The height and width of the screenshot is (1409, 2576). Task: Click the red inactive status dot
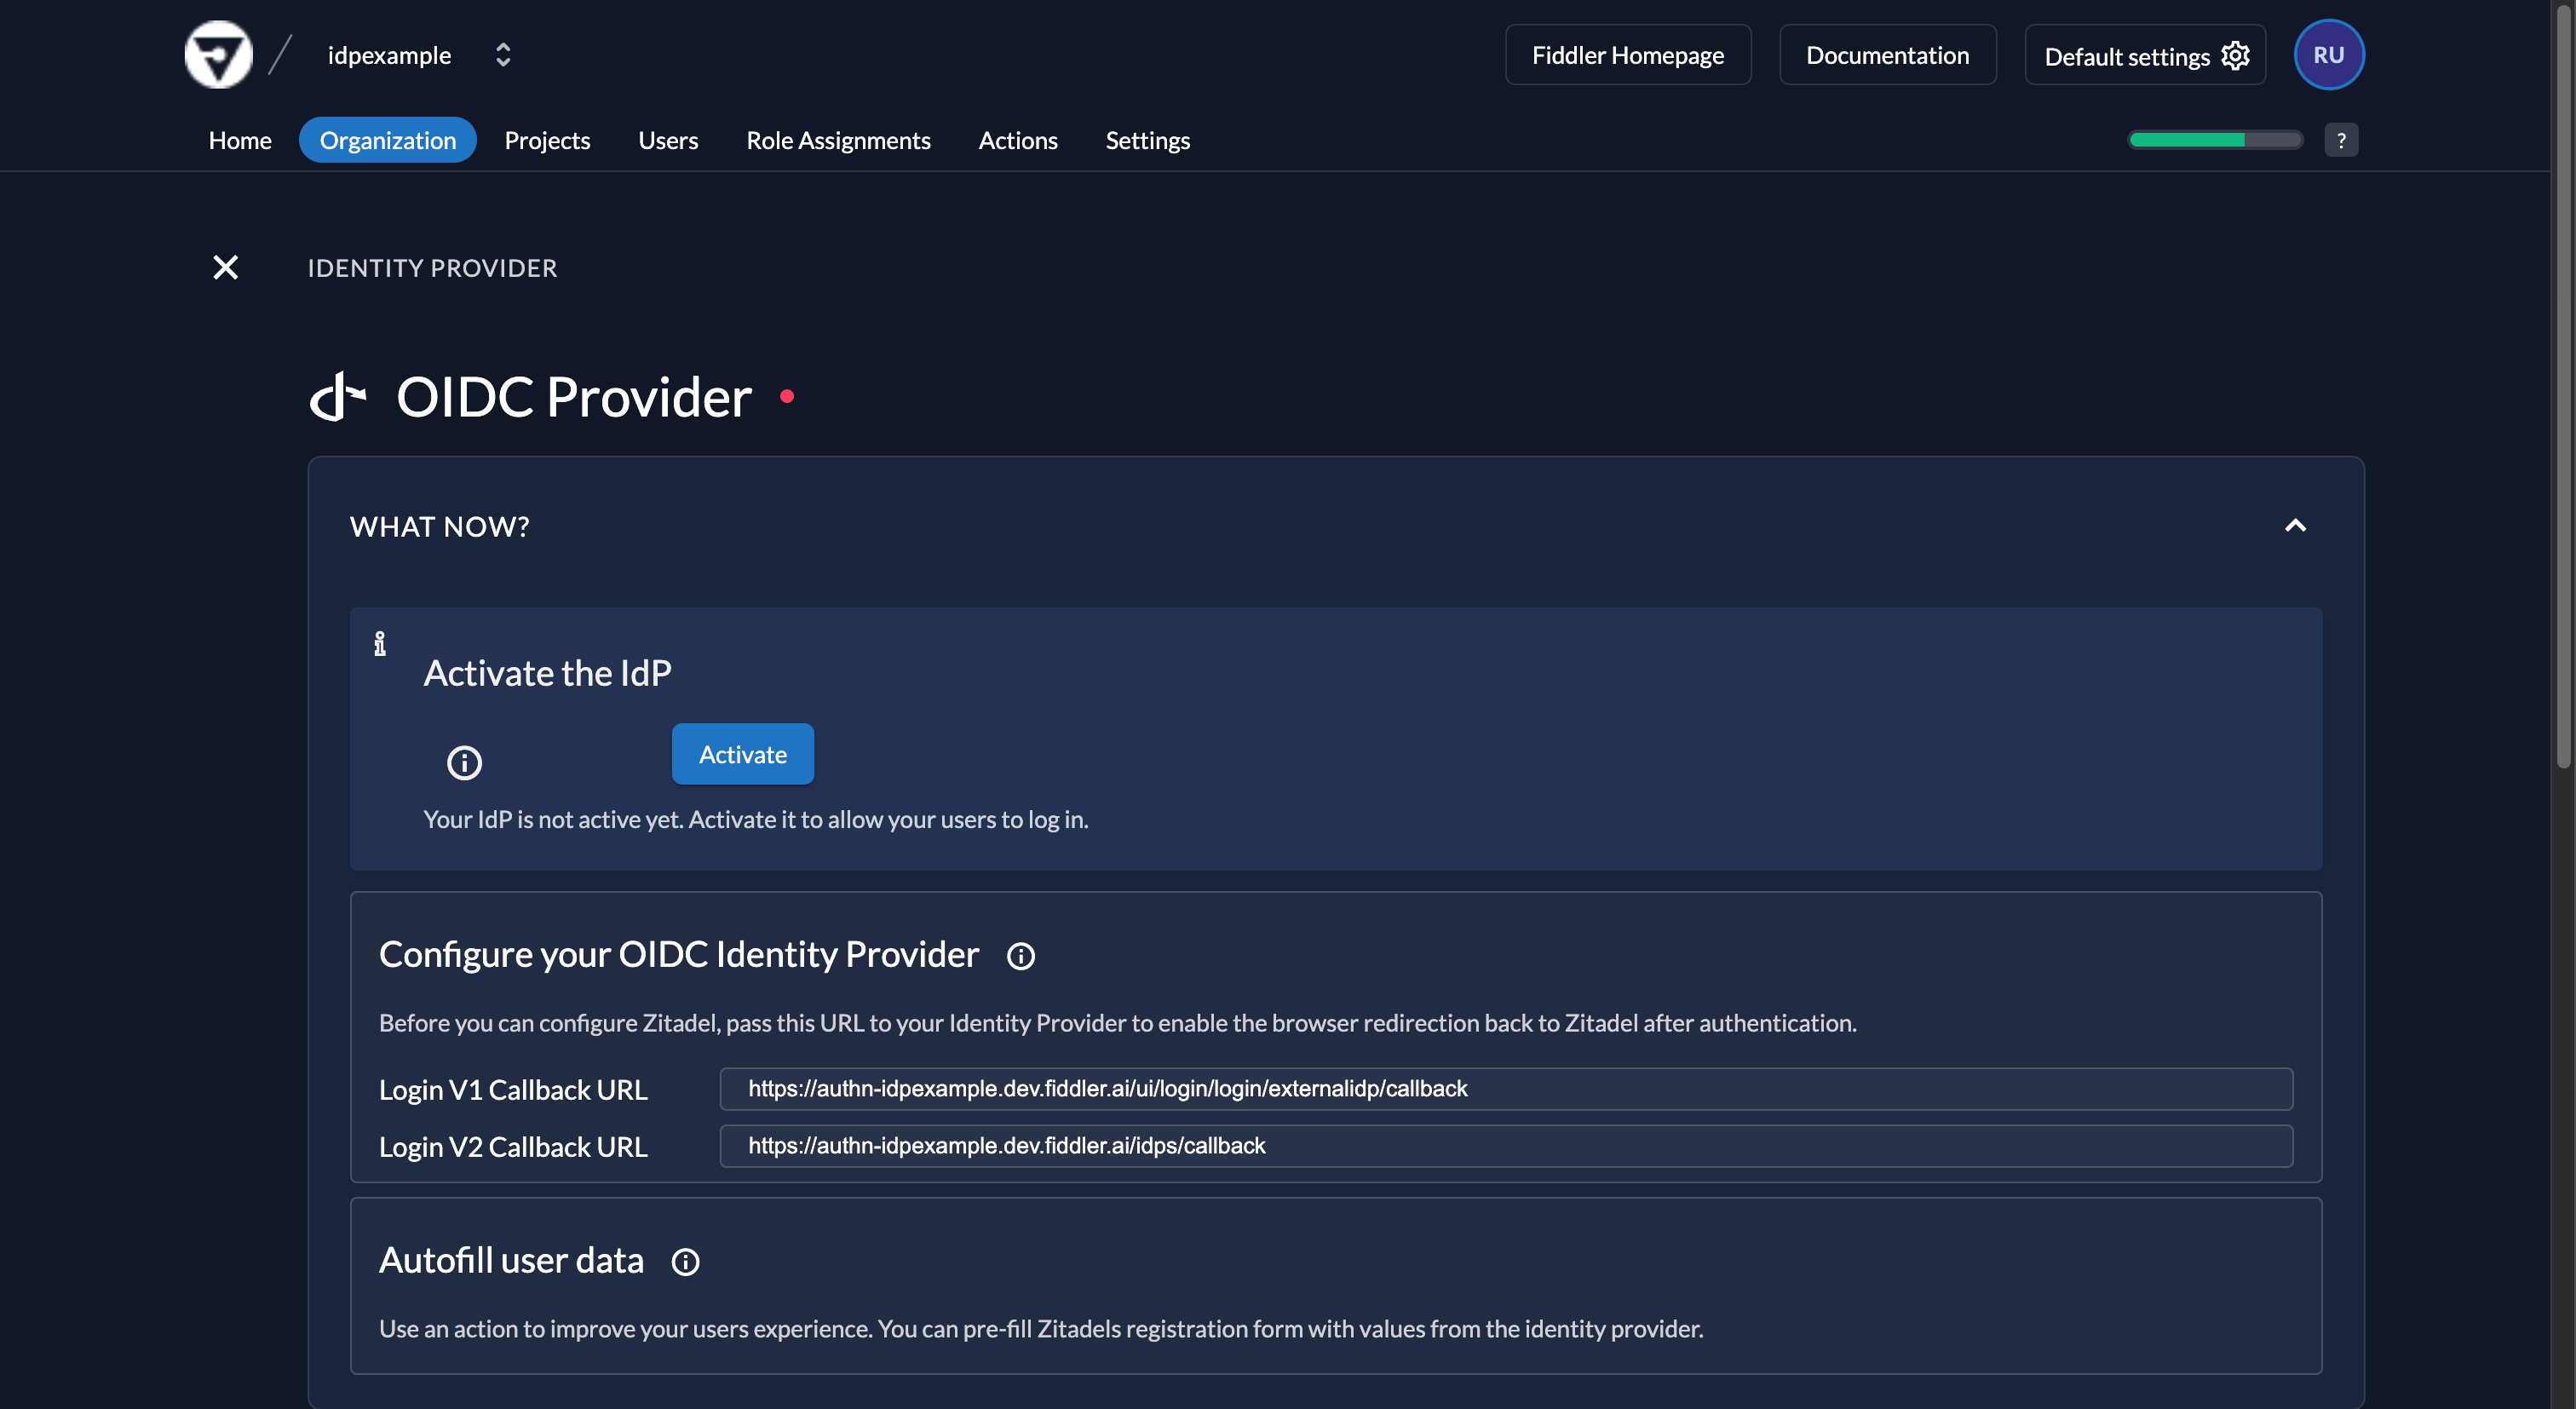click(787, 397)
